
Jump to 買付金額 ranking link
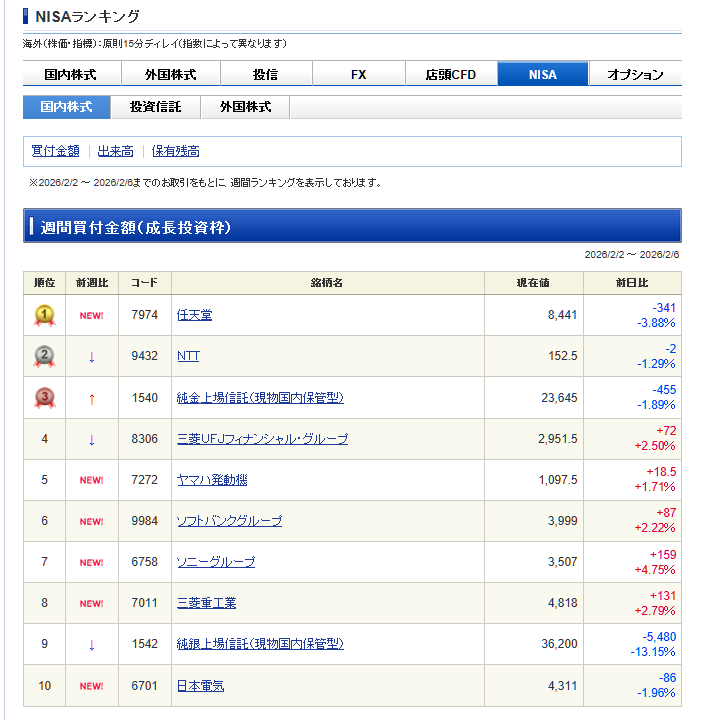point(55,151)
